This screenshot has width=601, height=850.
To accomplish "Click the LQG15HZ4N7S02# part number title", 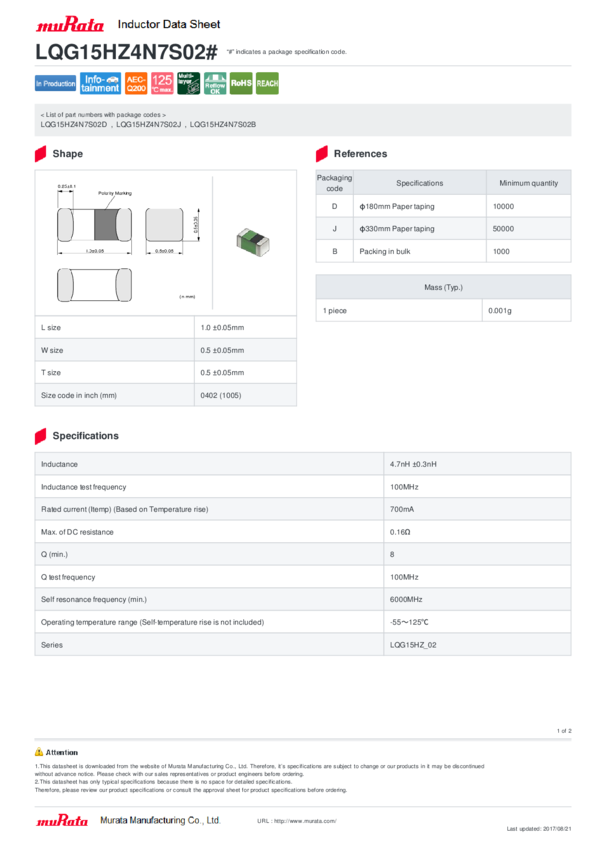I will click(x=126, y=52).
